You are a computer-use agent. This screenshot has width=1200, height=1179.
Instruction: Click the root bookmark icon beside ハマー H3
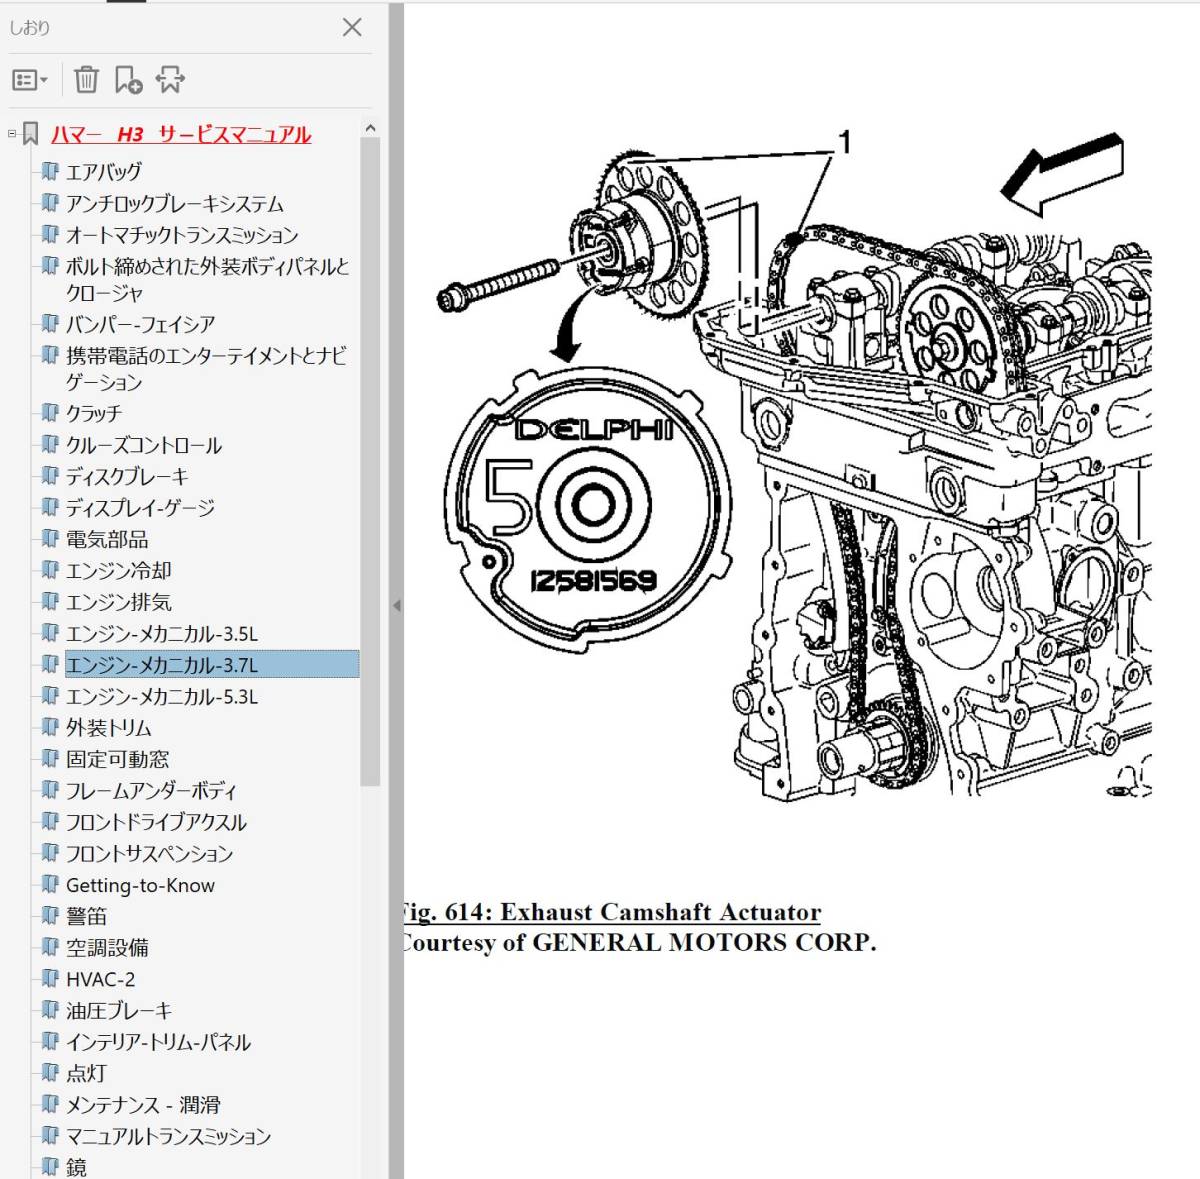pyautogui.click(x=31, y=134)
